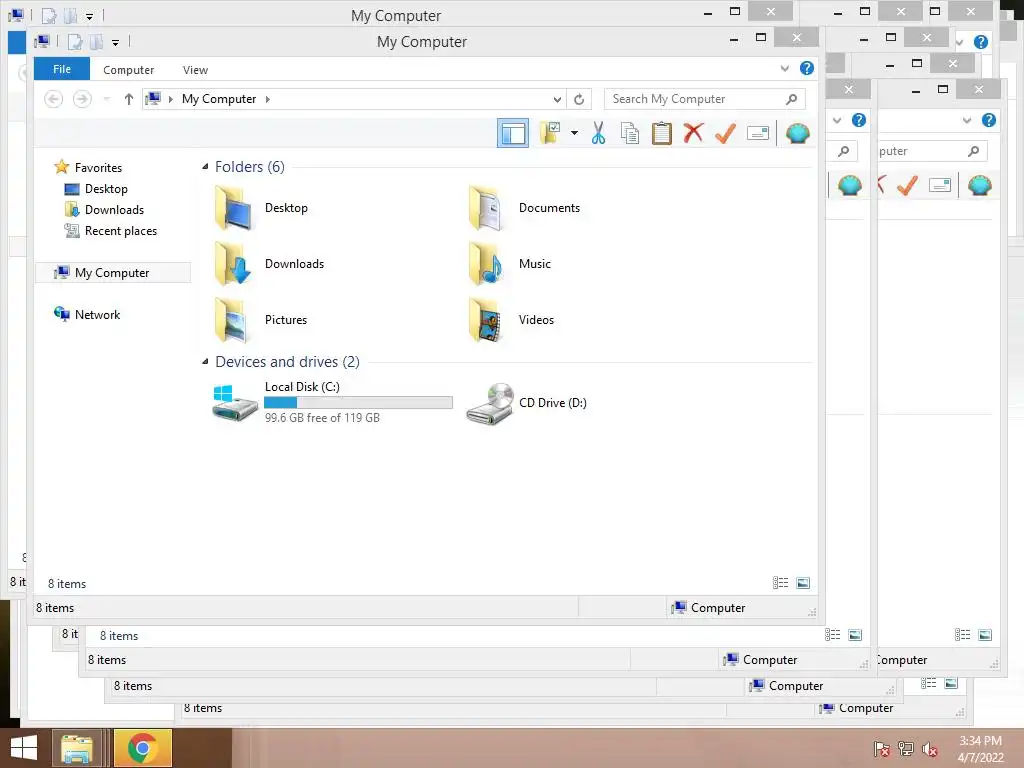Open the Start menu
This screenshot has height=768, width=1024.
tap(24, 748)
